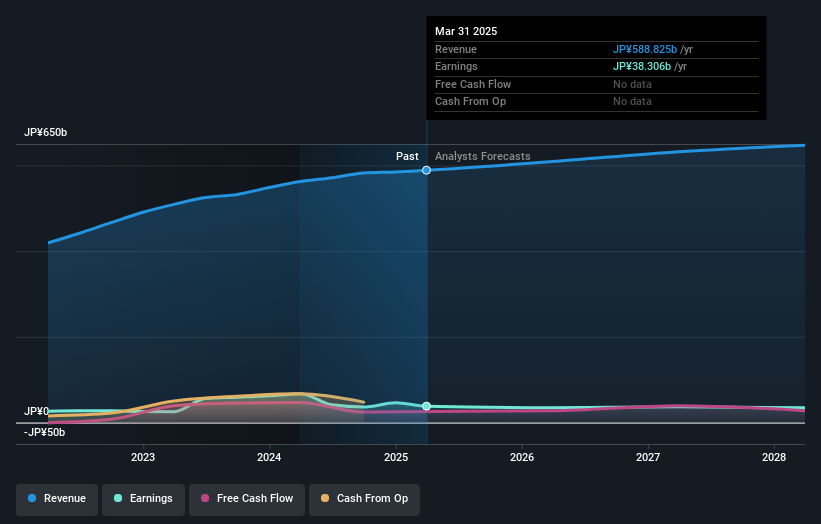Click the Revenue tooltip row label
821x524 pixels.
456,49
